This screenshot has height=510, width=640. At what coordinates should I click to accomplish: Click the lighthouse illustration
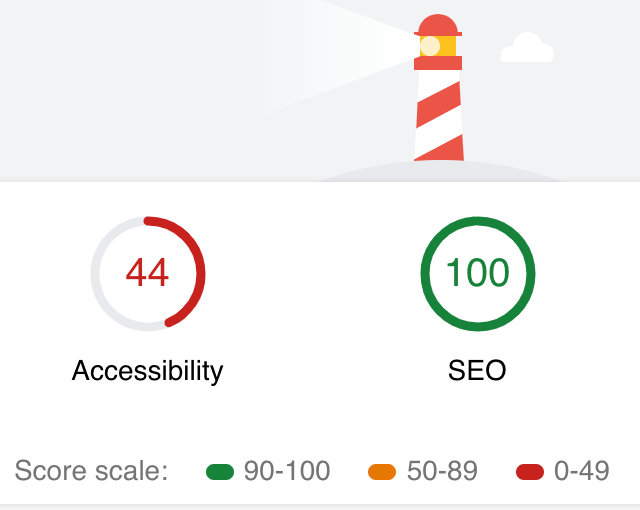click(x=438, y=87)
